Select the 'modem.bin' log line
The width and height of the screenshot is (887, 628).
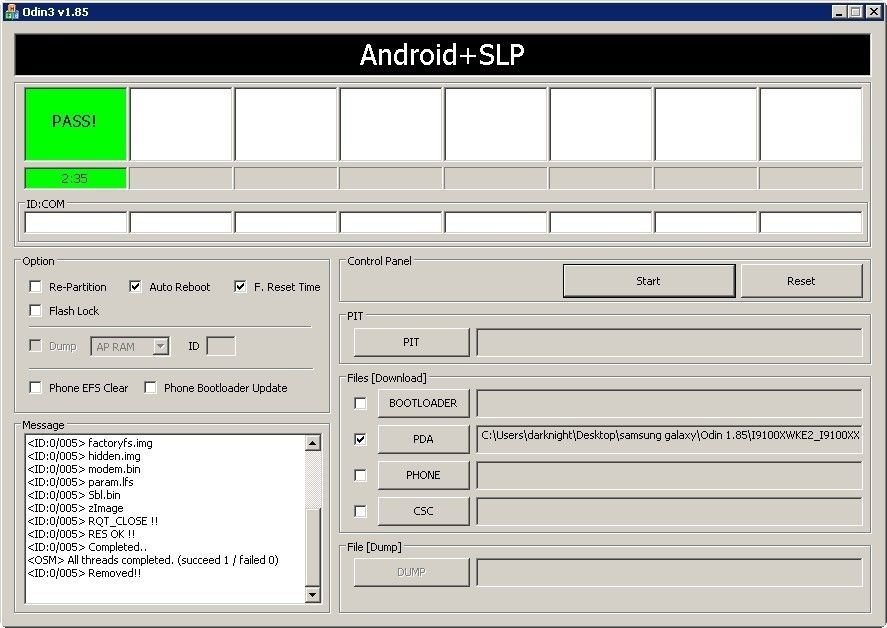click(x=84, y=469)
